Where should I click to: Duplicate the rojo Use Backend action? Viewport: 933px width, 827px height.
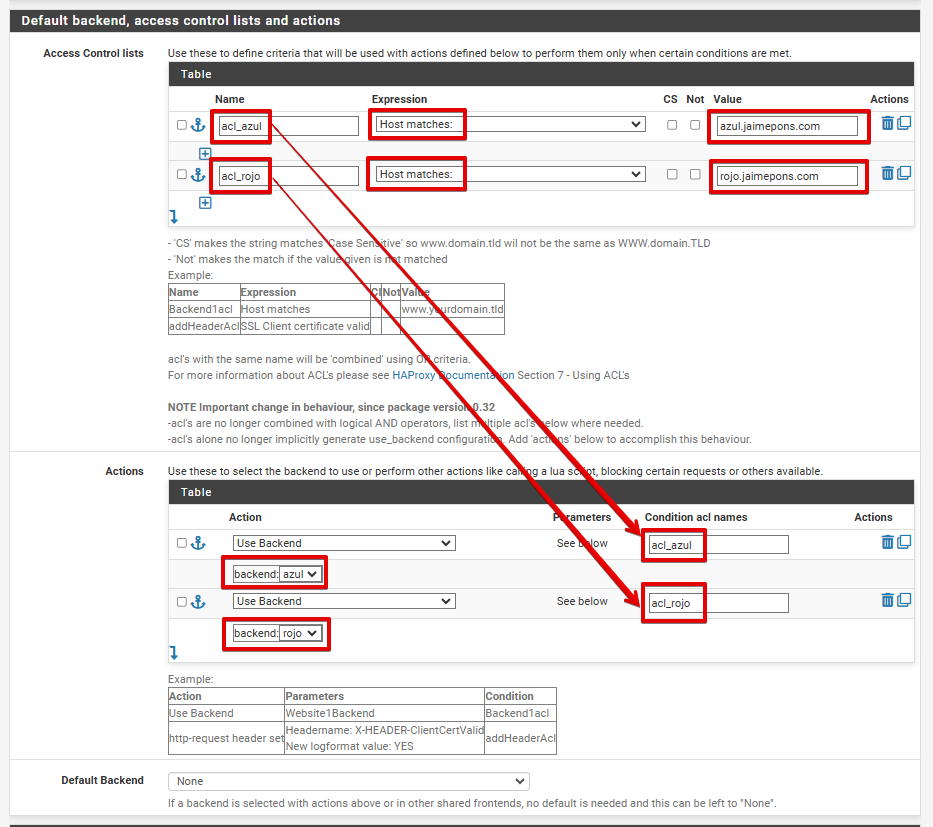(x=904, y=600)
